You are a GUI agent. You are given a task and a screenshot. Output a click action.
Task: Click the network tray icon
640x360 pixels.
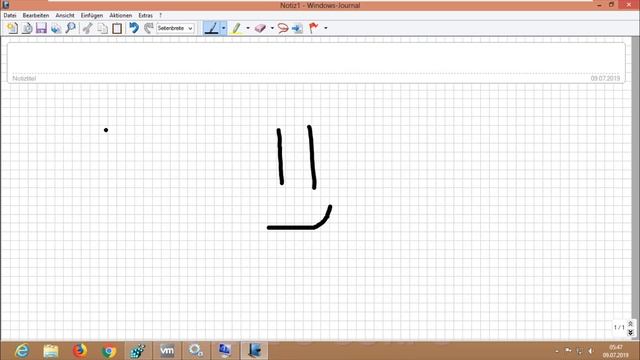[x=579, y=351]
